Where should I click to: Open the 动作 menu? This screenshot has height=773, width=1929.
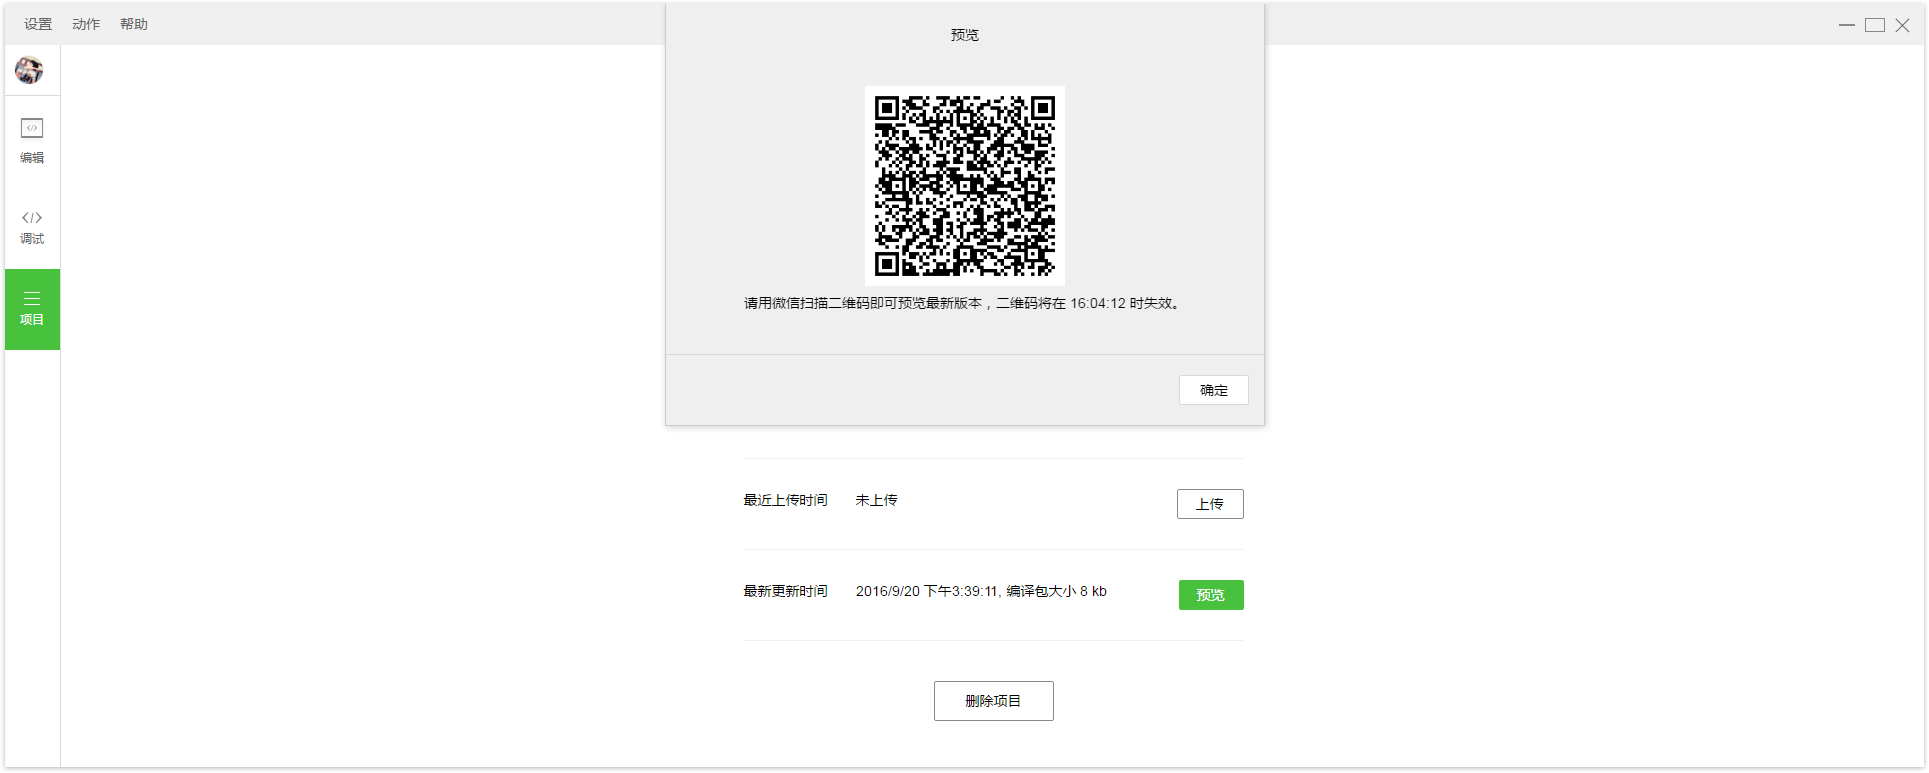pos(86,24)
